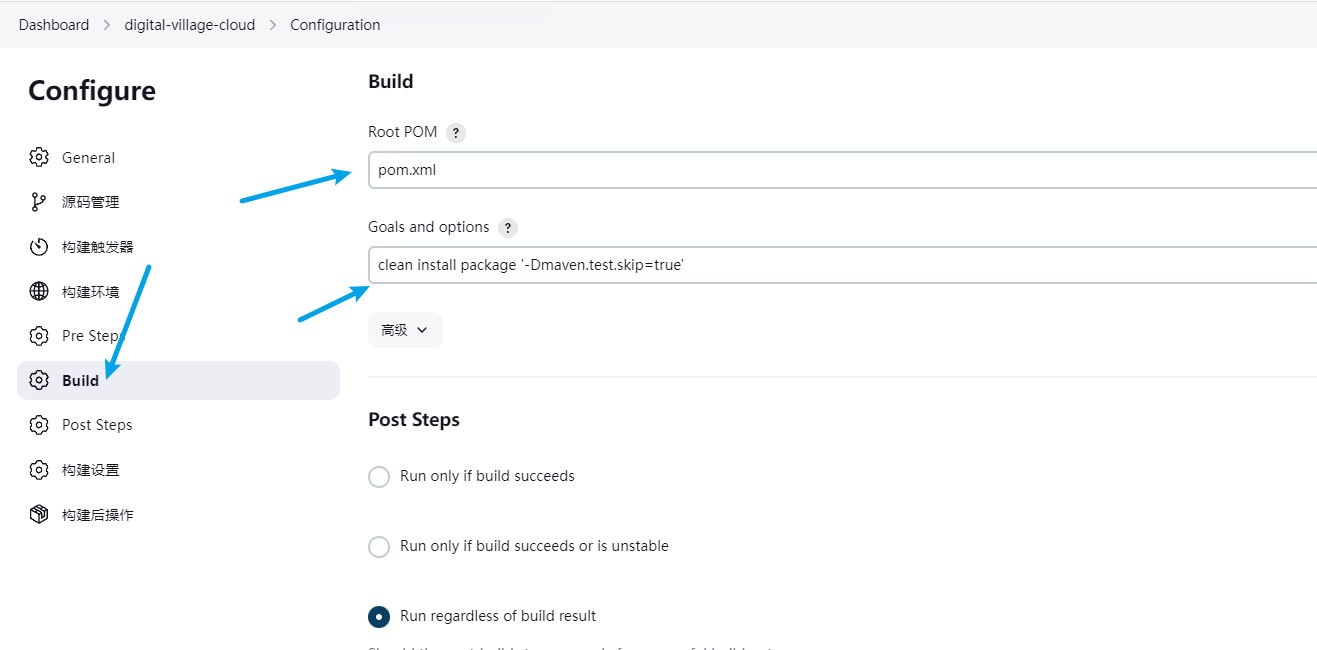The width and height of the screenshot is (1317, 650).
Task: Click the 构建环境 globe icon
Action: click(39, 291)
